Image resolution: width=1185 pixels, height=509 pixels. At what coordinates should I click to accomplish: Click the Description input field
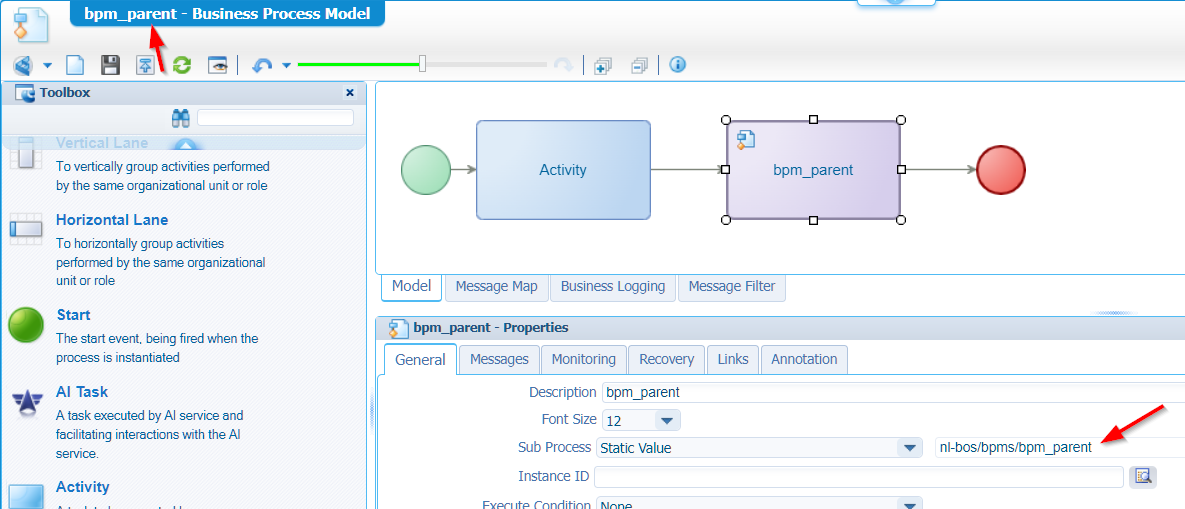pos(890,392)
